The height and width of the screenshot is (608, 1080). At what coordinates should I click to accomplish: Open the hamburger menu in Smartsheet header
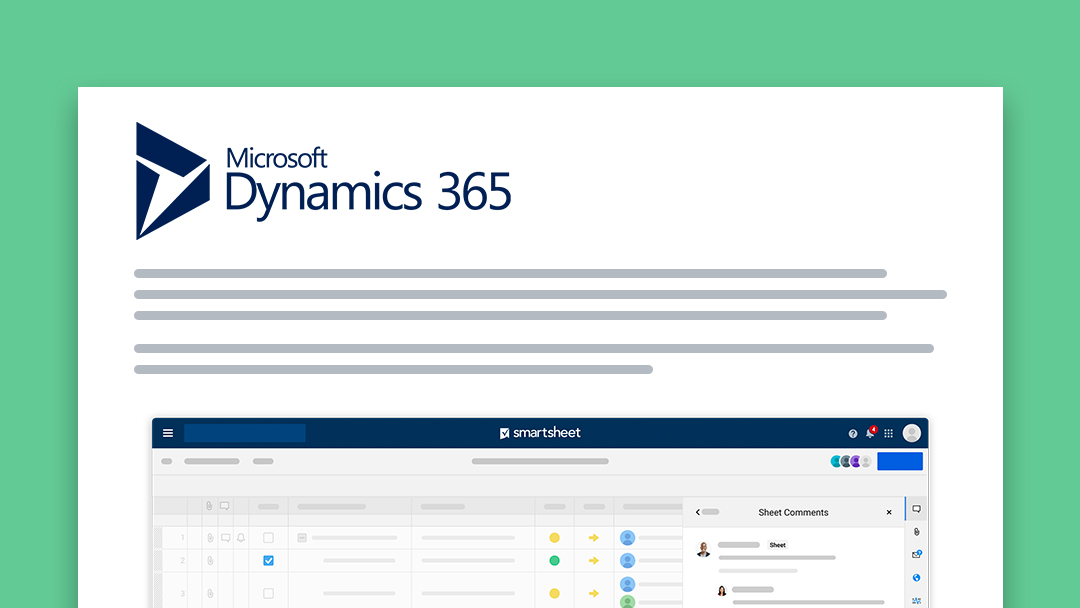point(167,433)
